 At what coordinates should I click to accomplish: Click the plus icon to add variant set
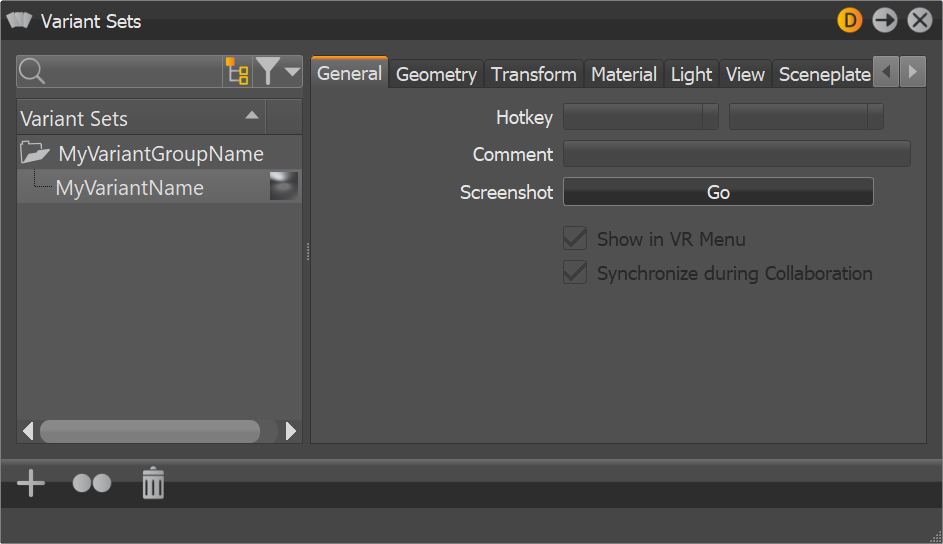coord(31,483)
